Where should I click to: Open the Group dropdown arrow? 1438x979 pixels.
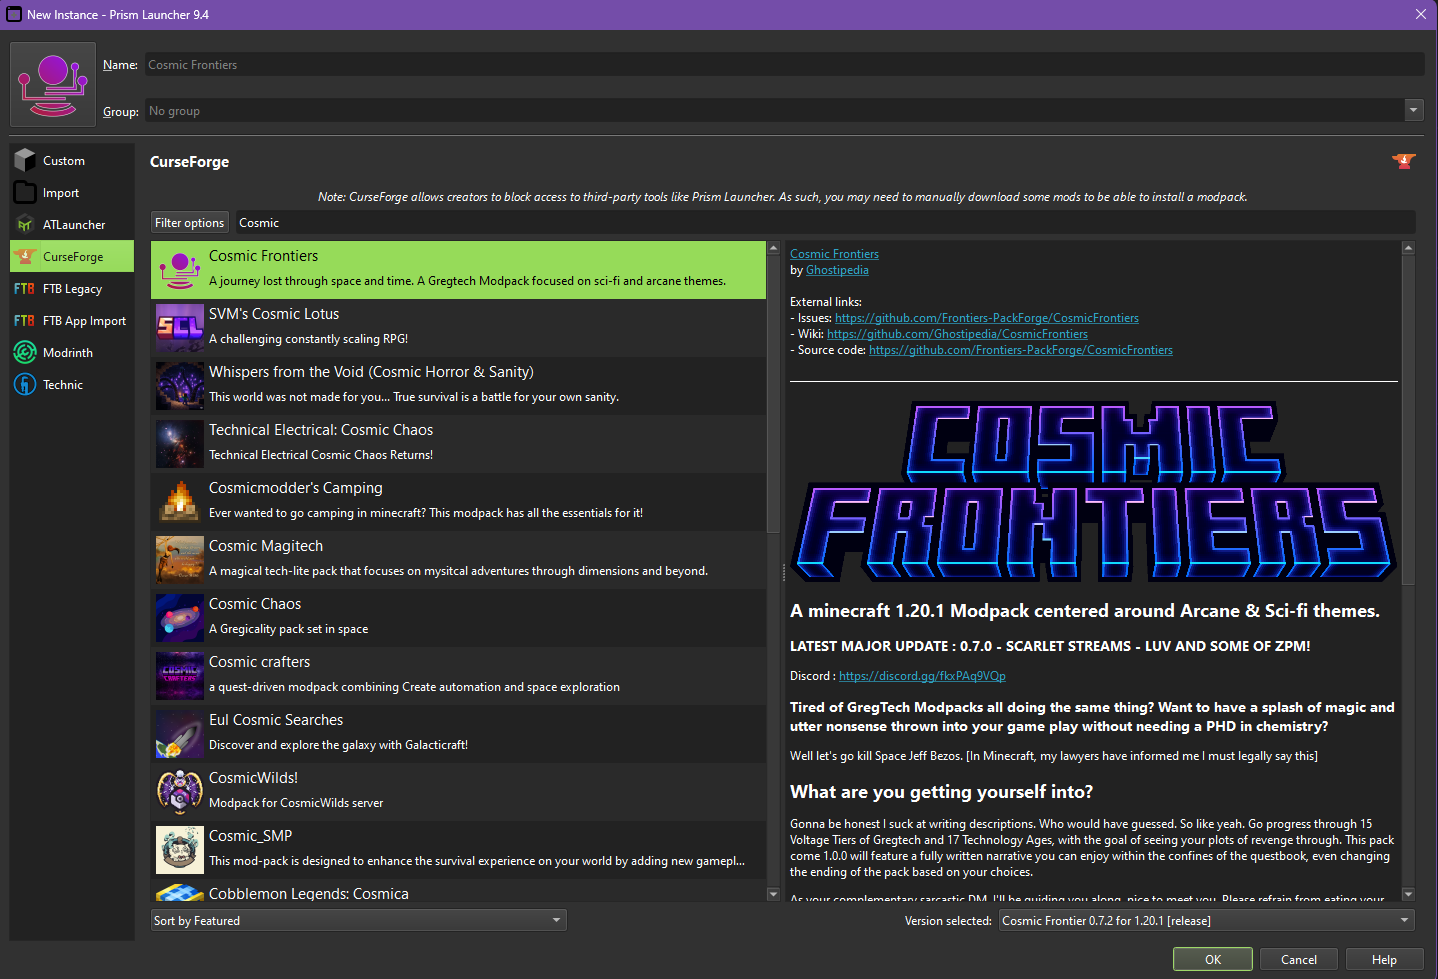coord(1413,110)
